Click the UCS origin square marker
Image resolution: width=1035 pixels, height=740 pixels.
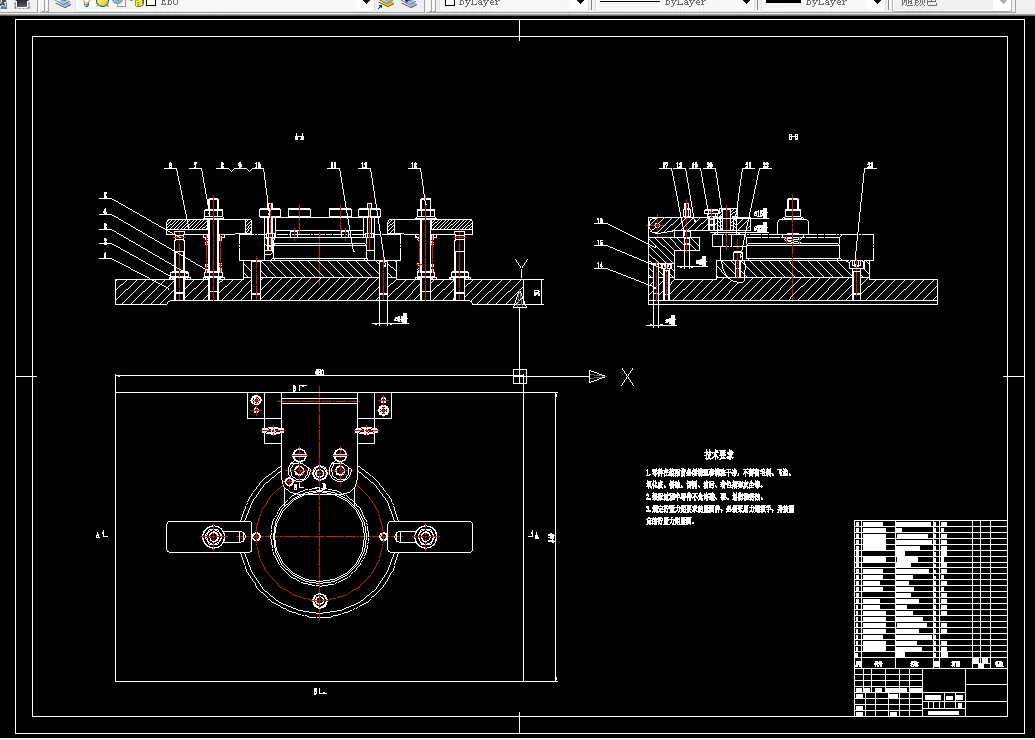[520, 376]
